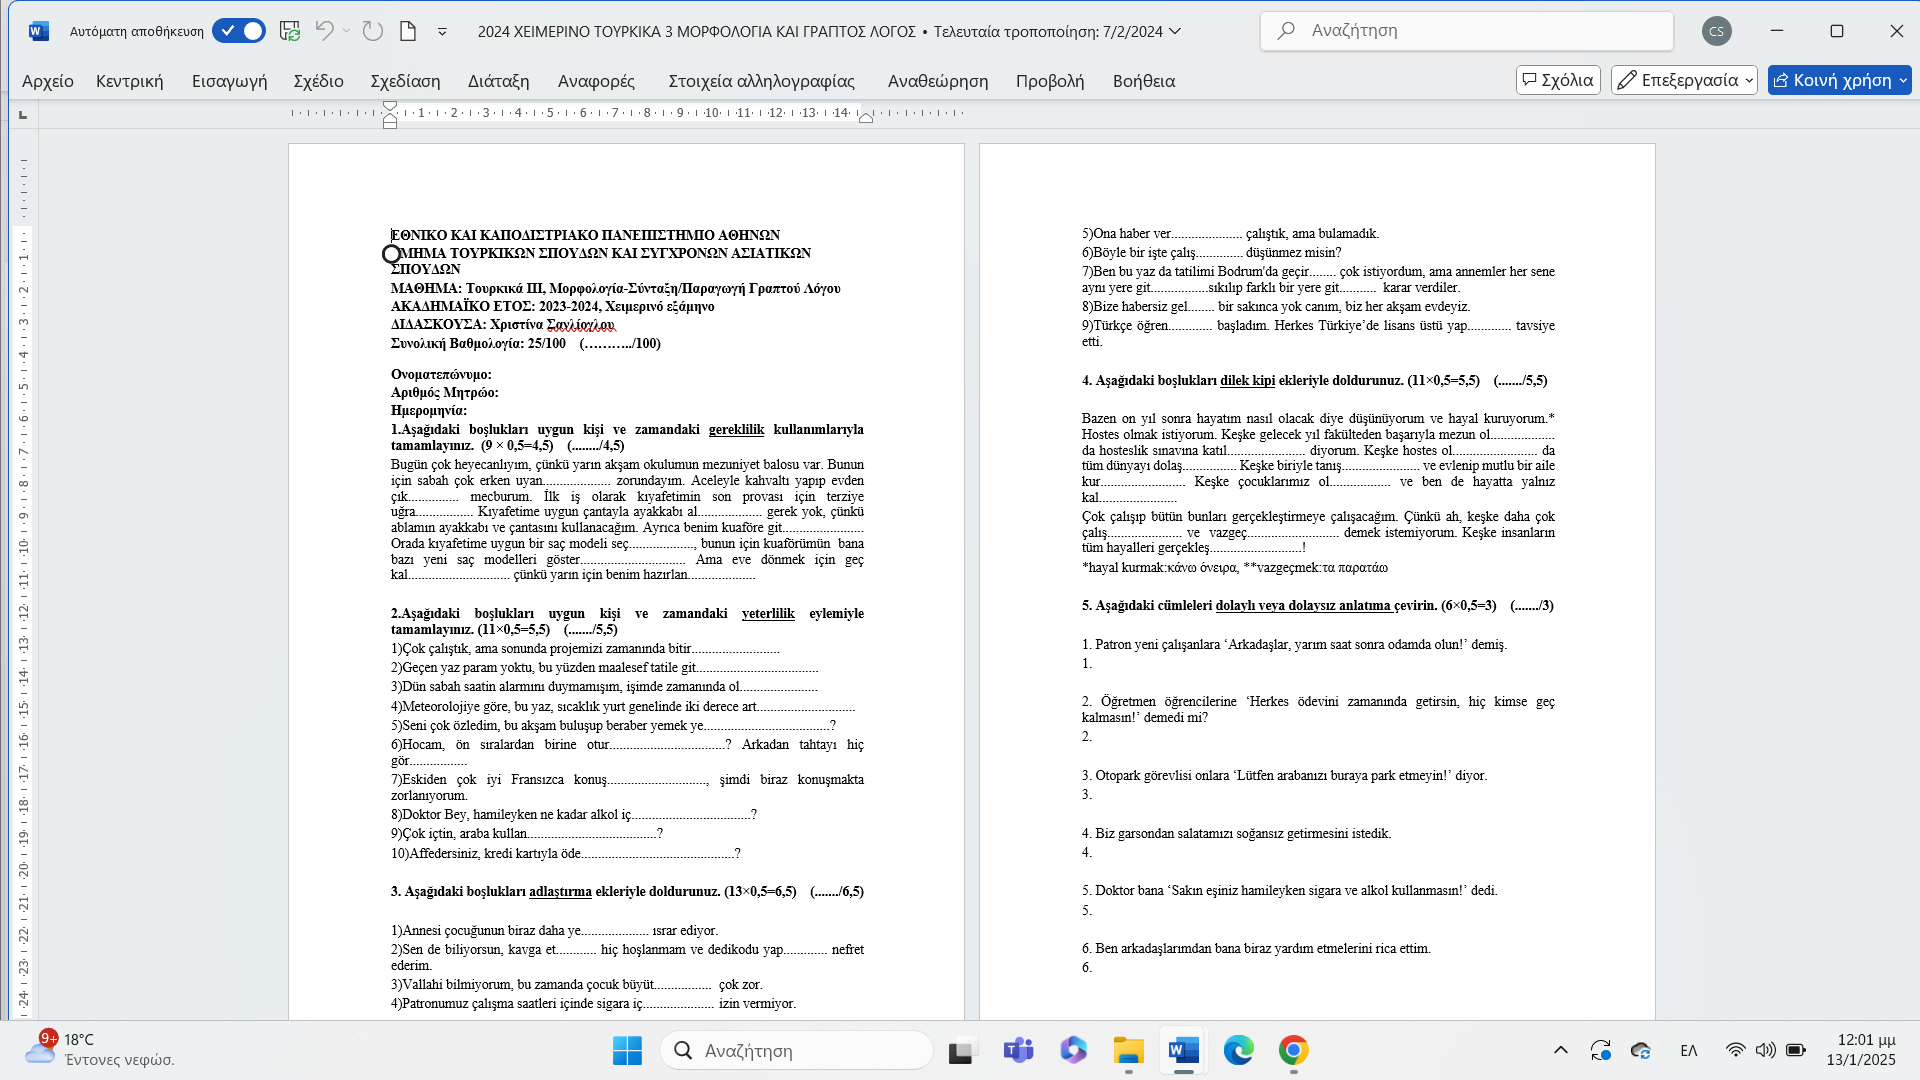Open the Αναθεώρηση ribbon tab
The width and height of the screenshot is (1920, 1080).
click(938, 81)
